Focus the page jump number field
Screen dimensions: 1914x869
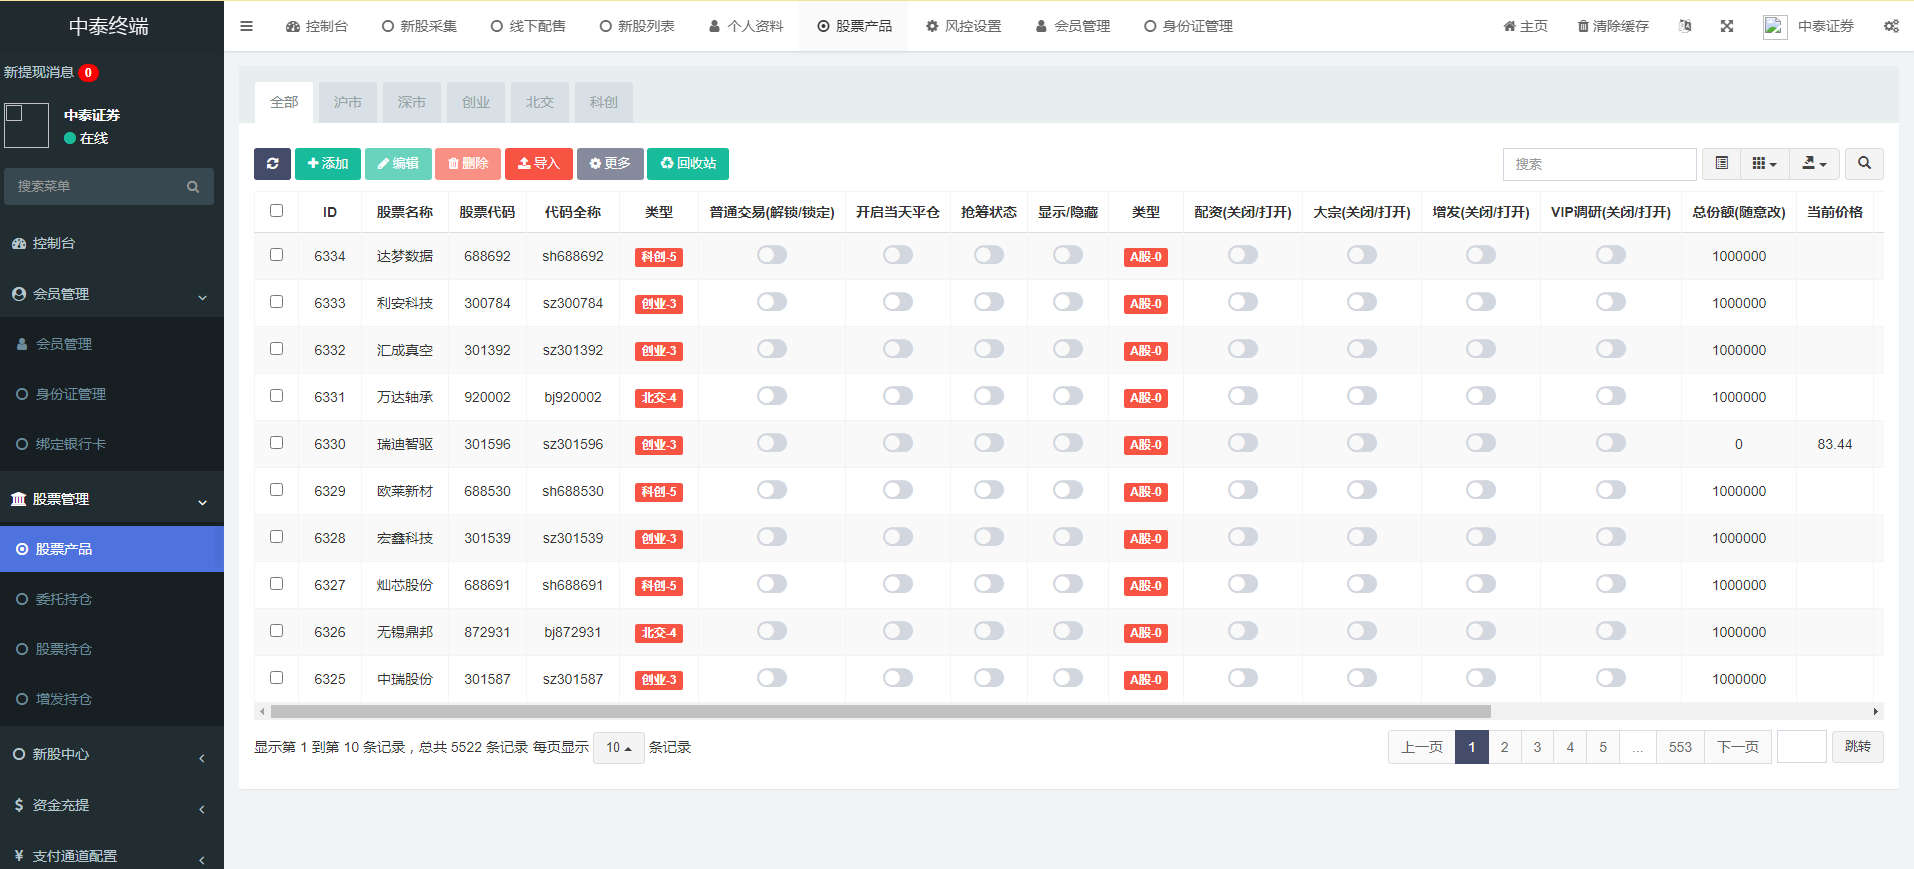1802,747
